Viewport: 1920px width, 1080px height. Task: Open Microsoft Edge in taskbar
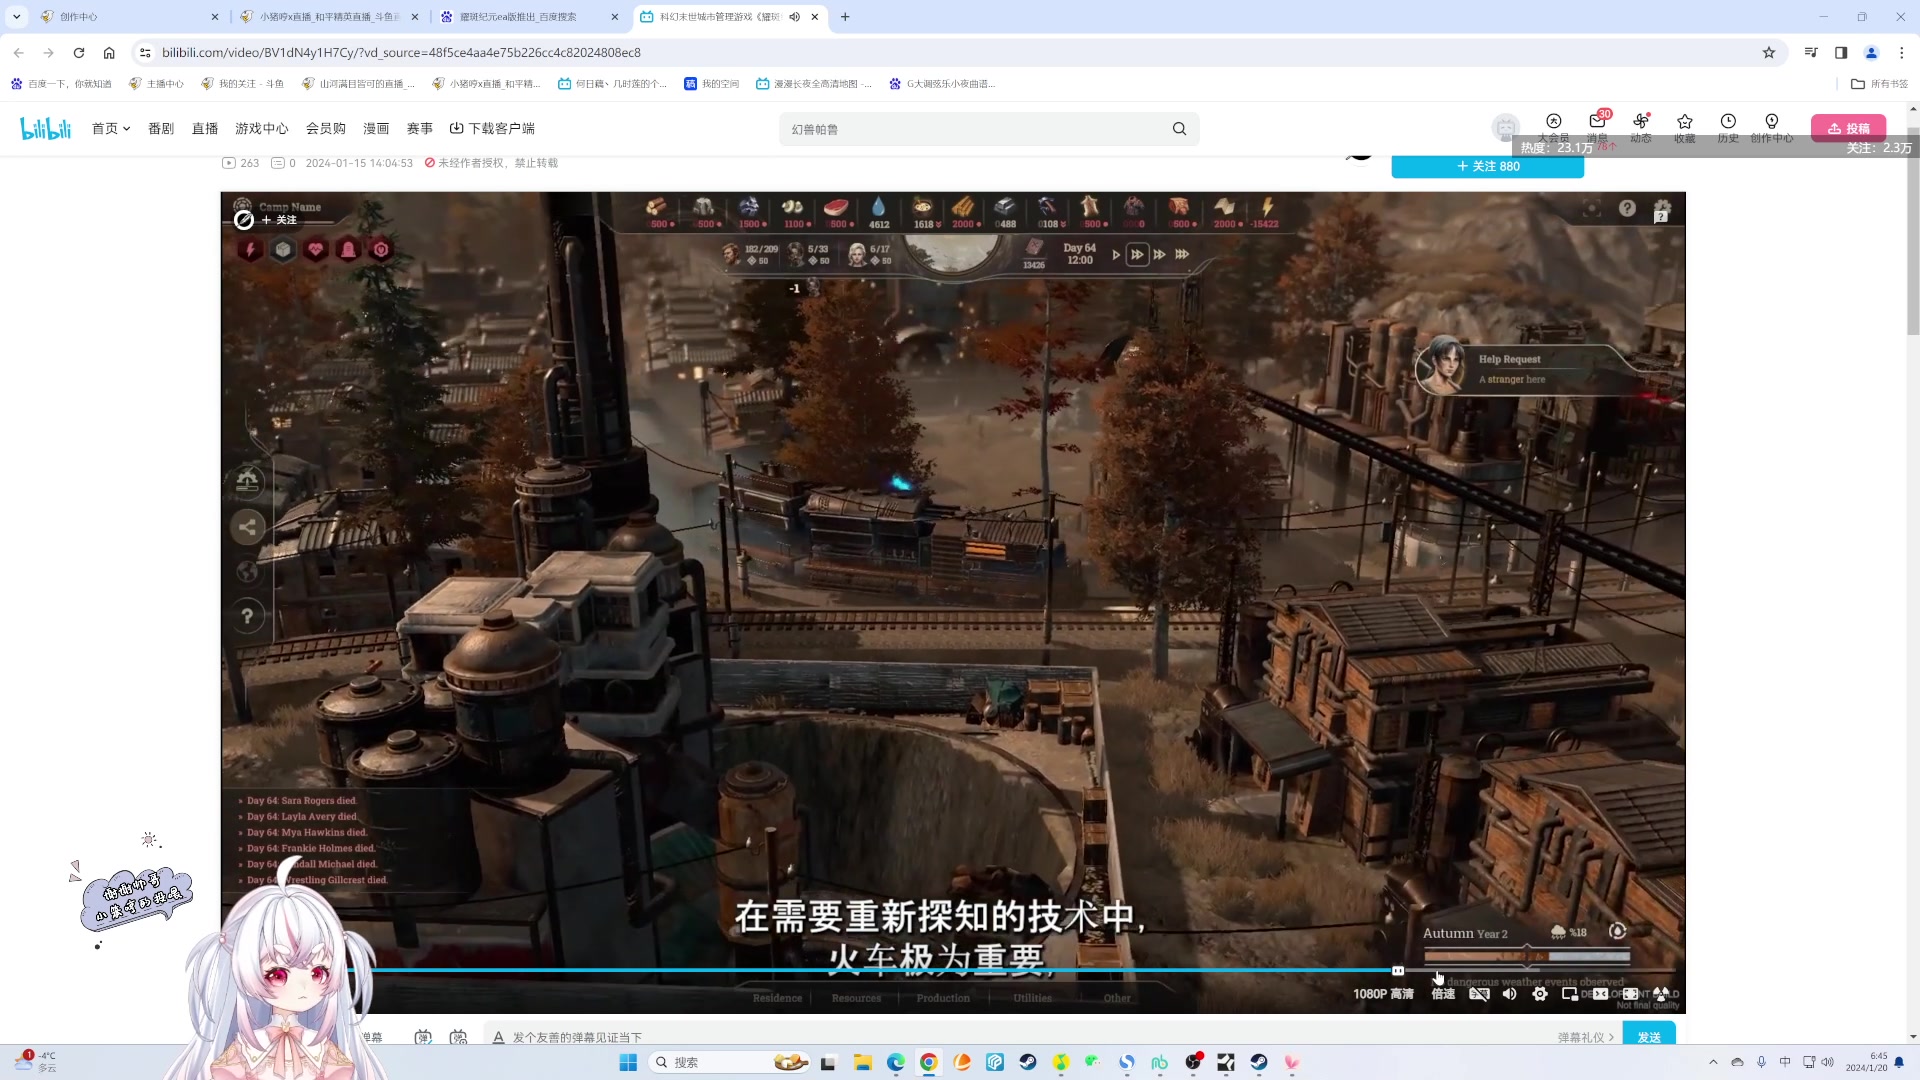click(x=896, y=1062)
